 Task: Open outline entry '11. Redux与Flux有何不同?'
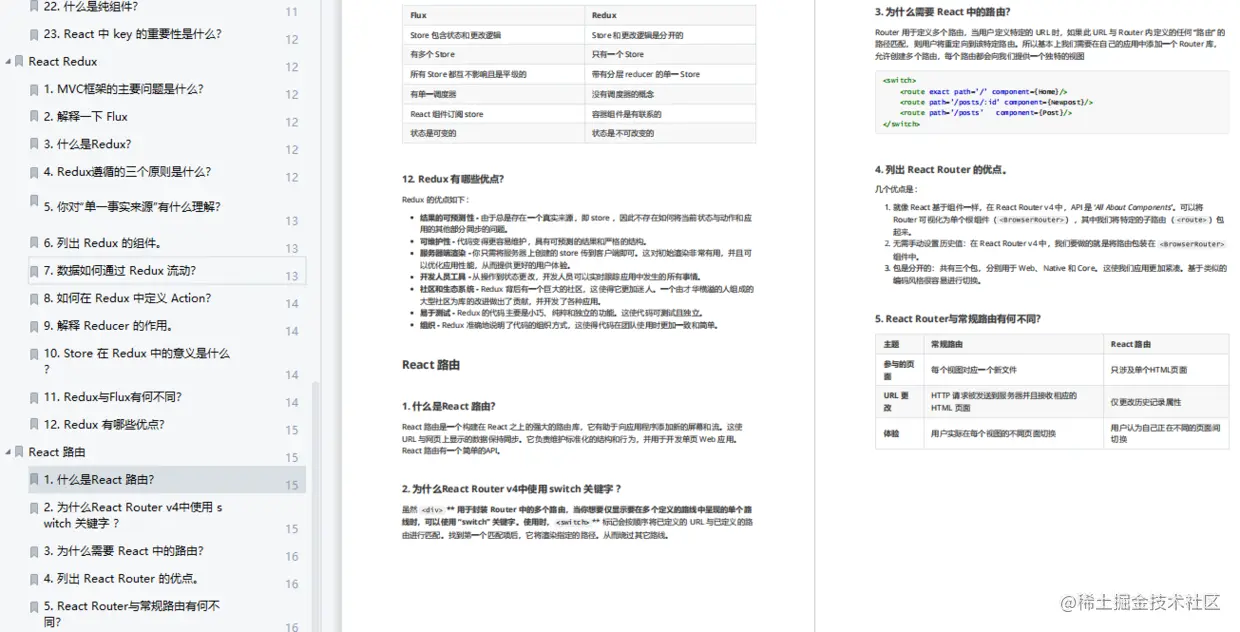[x=113, y=397]
